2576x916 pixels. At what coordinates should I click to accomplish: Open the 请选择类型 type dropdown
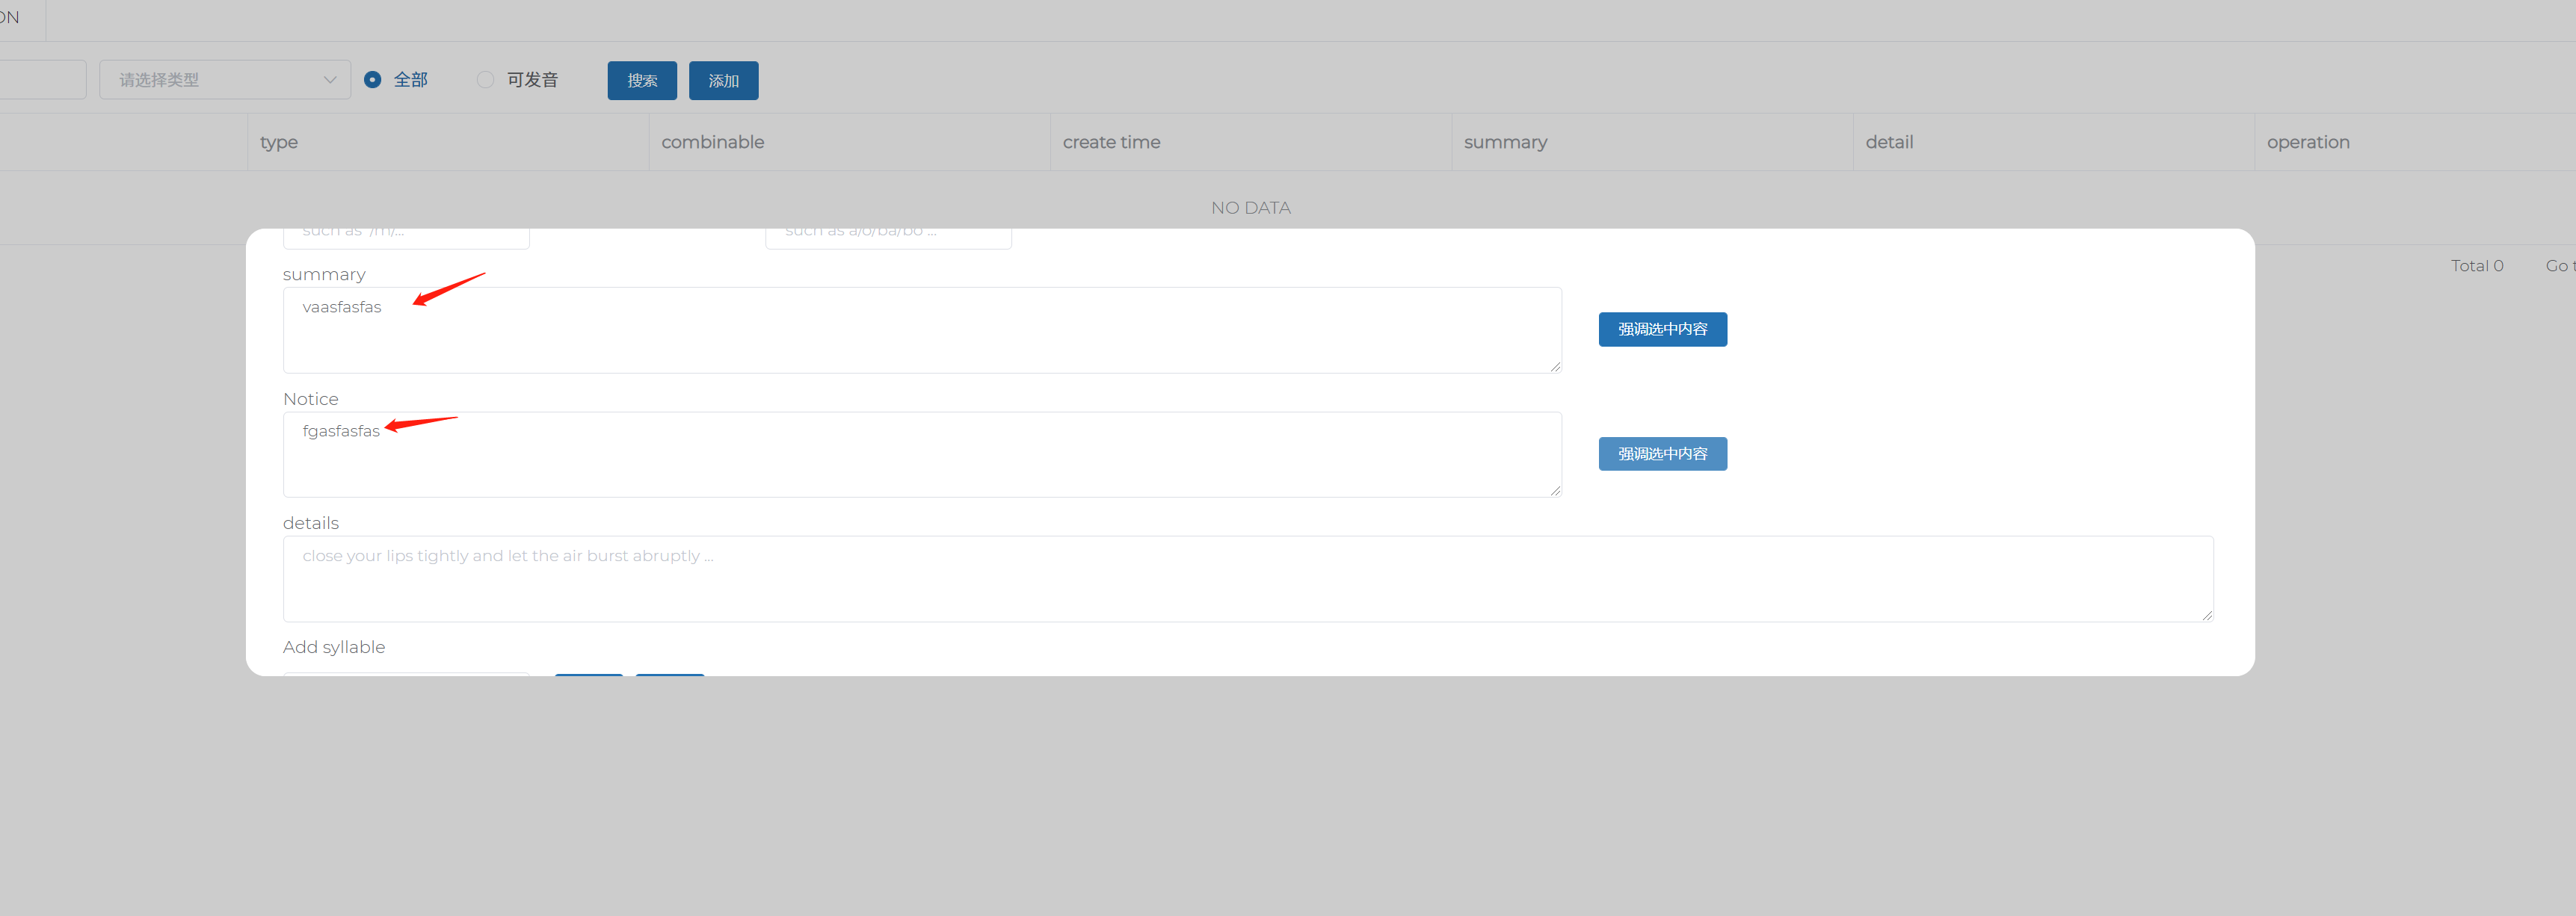click(x=225, y=80)
